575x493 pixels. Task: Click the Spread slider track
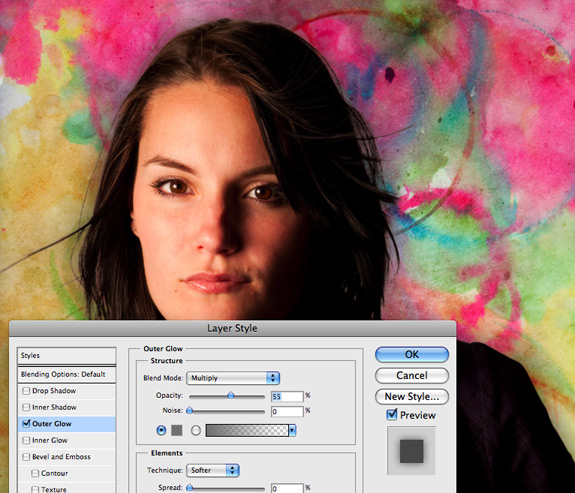[227, 489]
